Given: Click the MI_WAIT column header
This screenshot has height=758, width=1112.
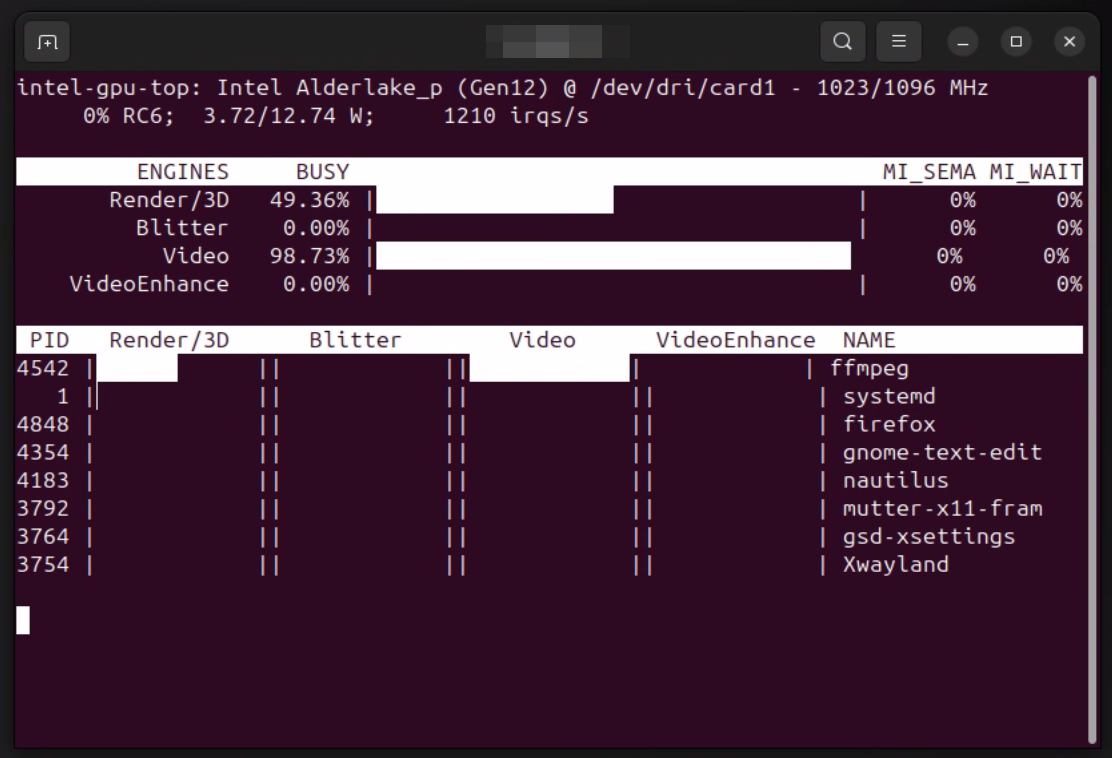Looking at the screenshot, I should tap(1035, 172).
